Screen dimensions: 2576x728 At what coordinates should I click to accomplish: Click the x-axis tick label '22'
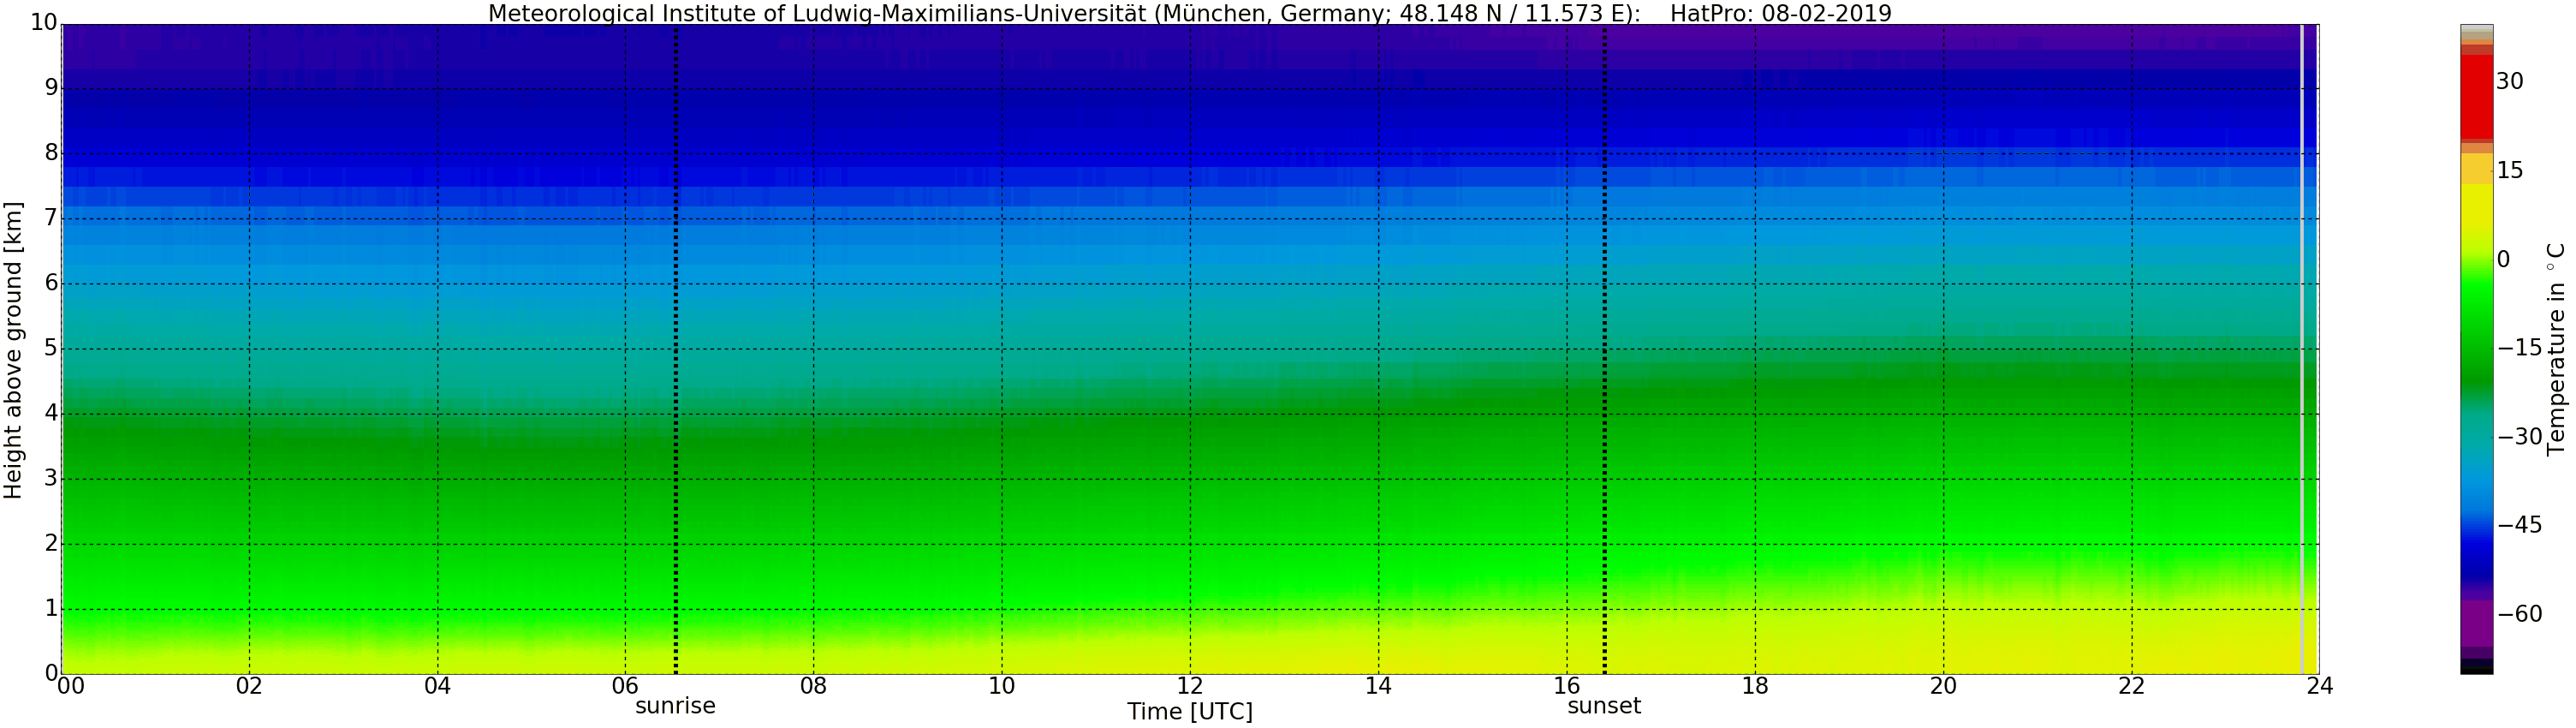tap(2132, 686)
